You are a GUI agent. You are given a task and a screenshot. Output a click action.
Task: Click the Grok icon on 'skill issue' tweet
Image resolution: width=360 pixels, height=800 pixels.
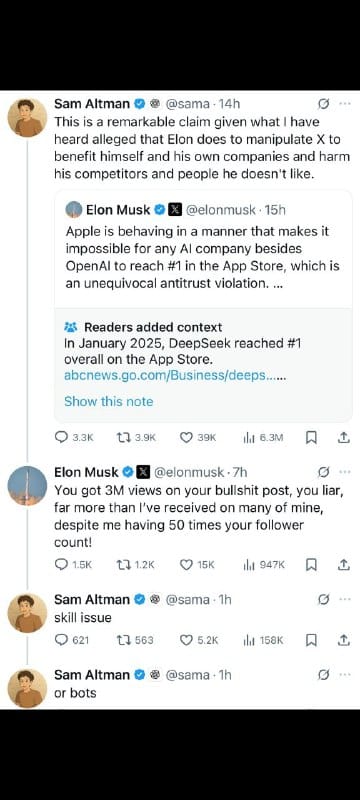[x=323, y=599]
